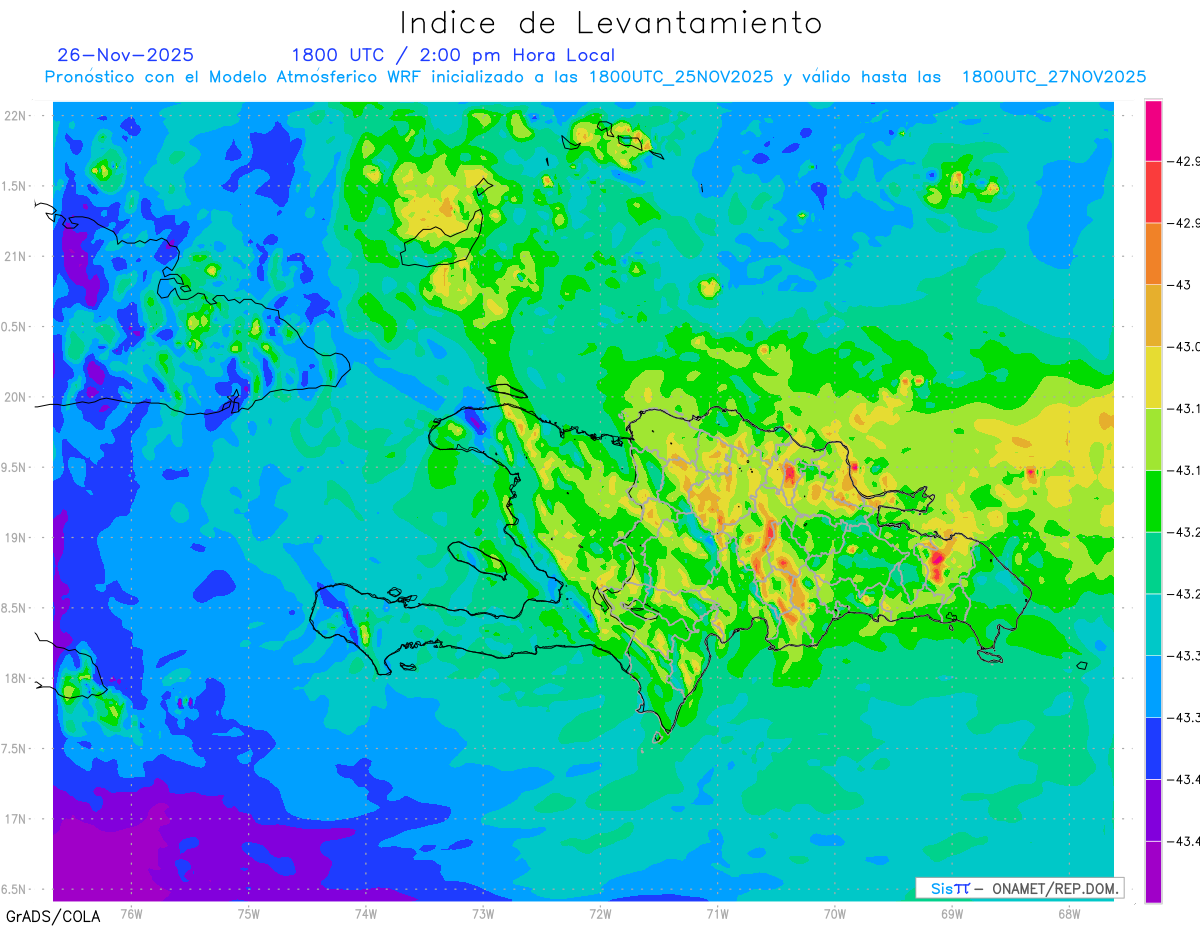The width and height of the screenshot is (1200, 927).
Task: Select the lime yellow-green legend swatch
Action: pyautogui.click(x=1153, y=439)
